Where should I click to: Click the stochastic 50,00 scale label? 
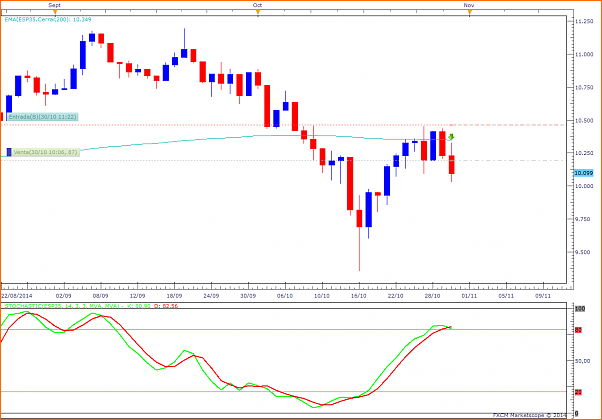pos(582,361)
